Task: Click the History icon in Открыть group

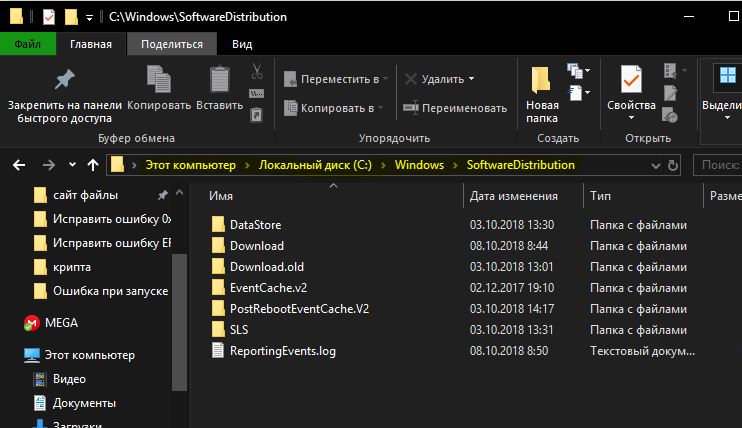Action: pyautogui.click(x=670, y=115)
